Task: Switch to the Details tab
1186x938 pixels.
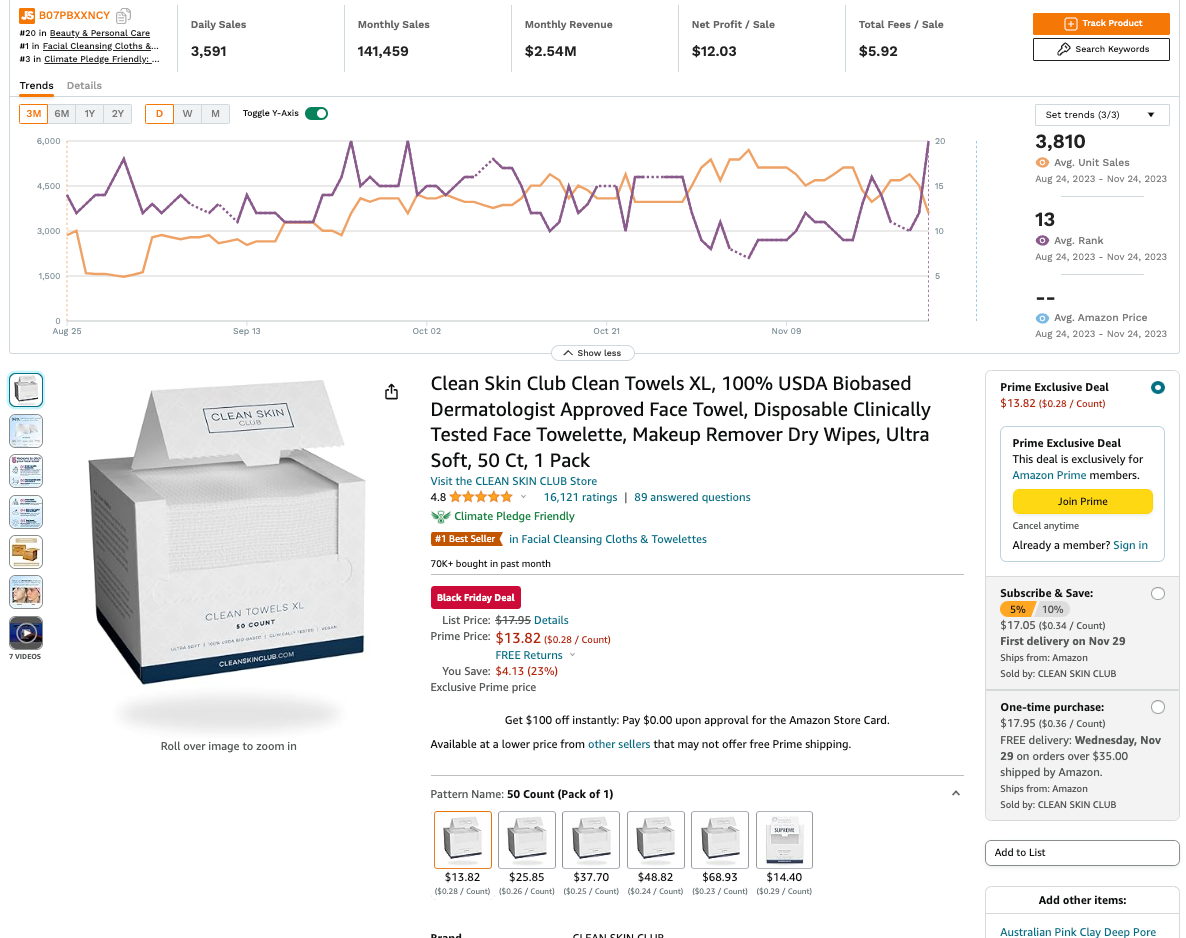Action: (84, 86)
